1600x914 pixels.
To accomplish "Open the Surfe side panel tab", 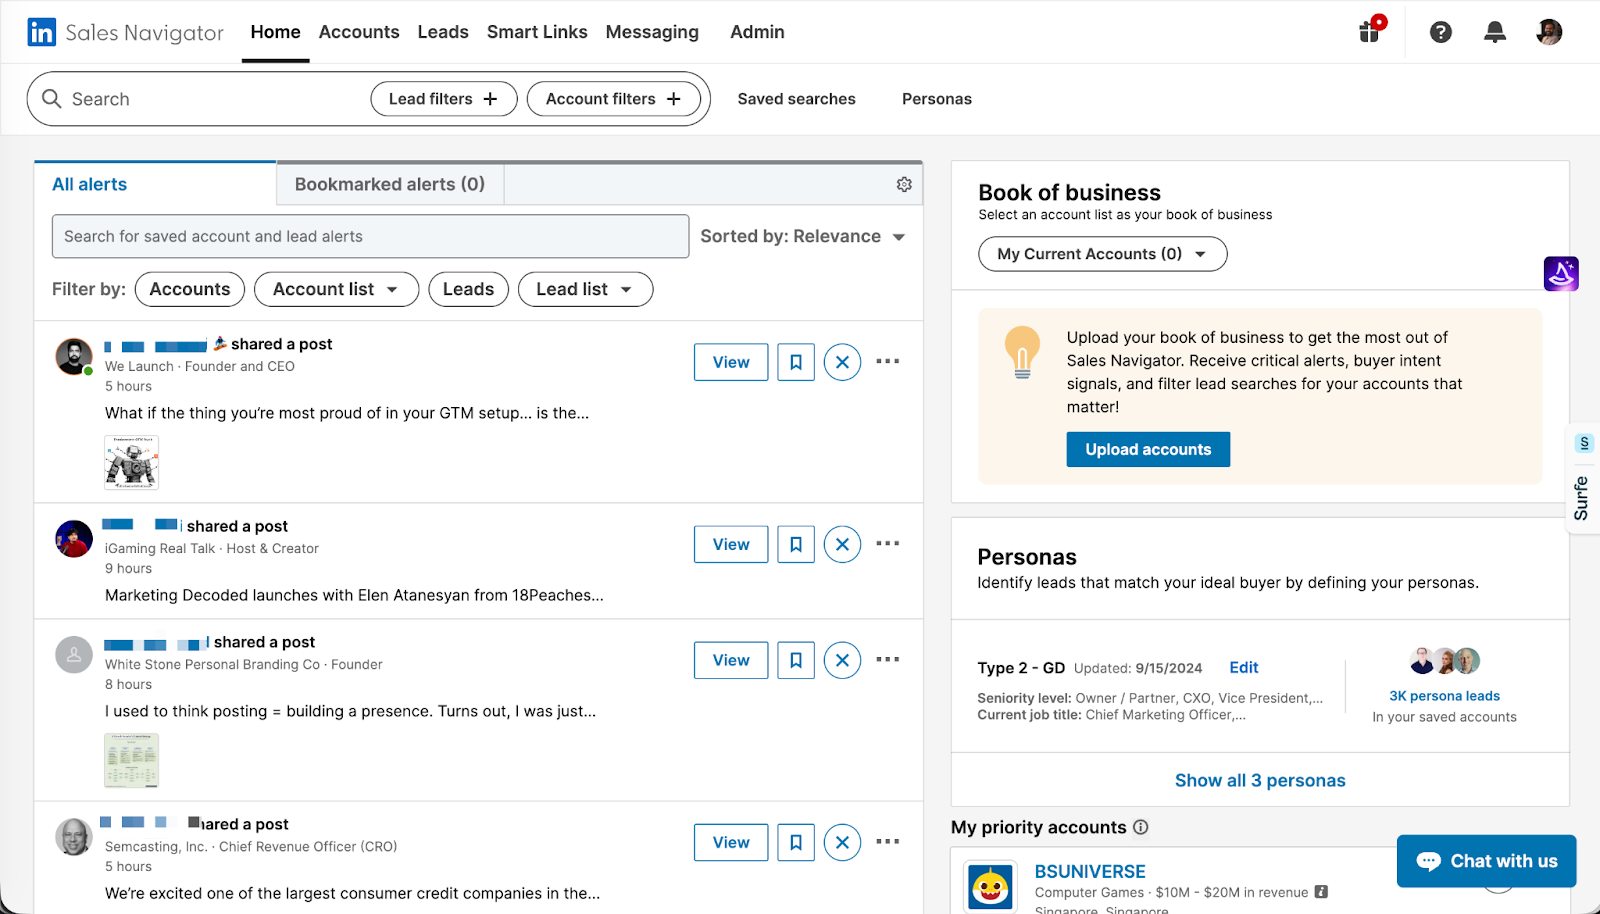I will (1582, 479).
